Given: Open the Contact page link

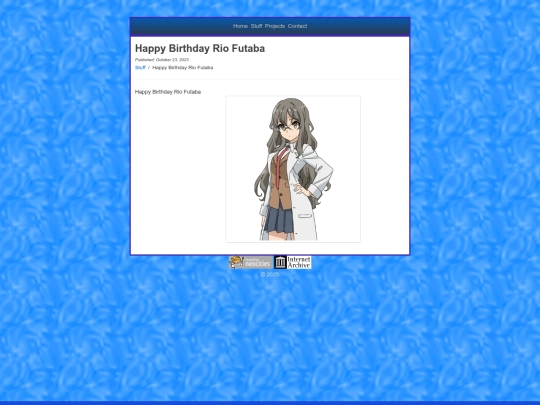Looking at the screenshot, I should [x=297, y=26].
